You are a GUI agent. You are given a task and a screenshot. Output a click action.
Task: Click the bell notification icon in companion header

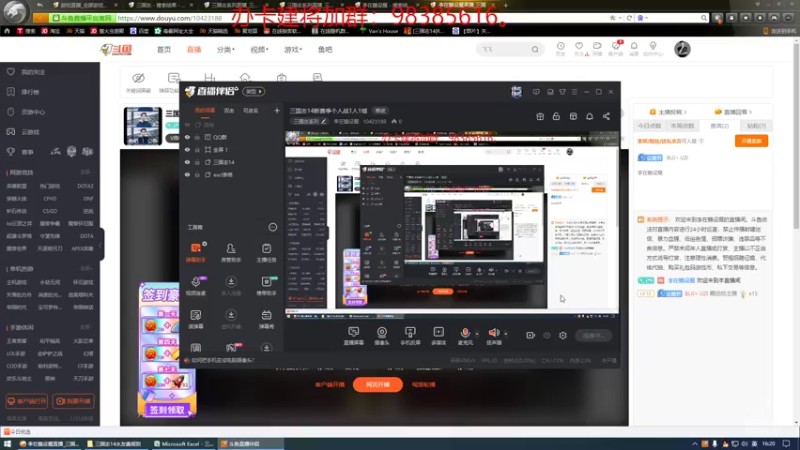click(x=589, y=116)
